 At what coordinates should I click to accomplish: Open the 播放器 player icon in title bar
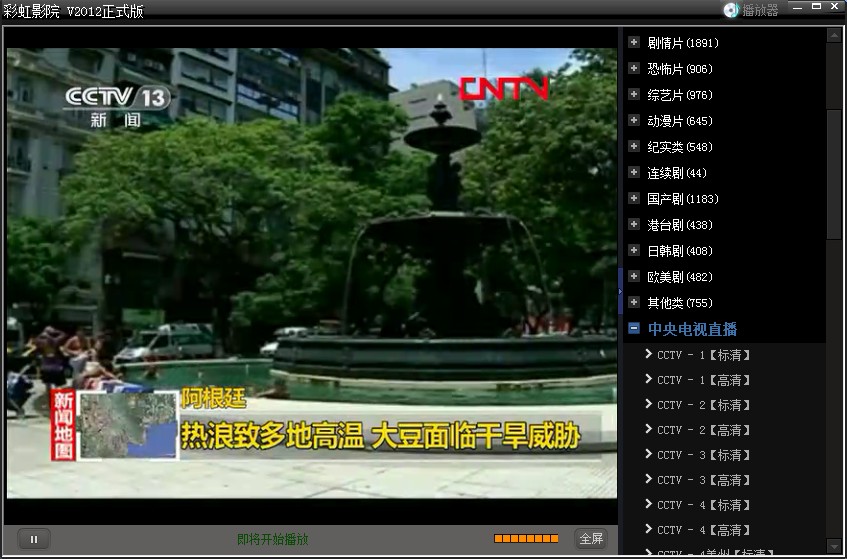pyautogui.click(x=751, y=10)
